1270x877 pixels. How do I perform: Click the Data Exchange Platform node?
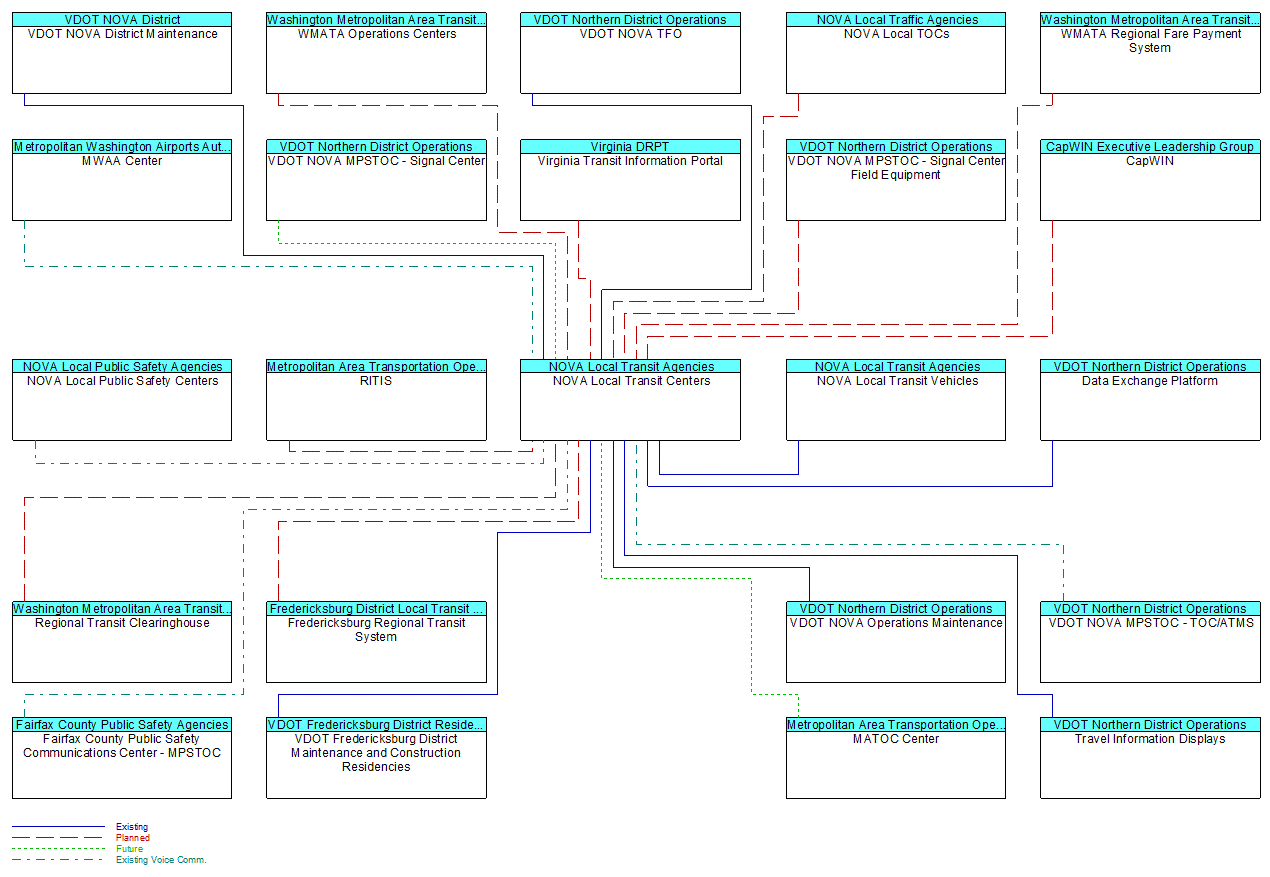(1150, 400)
